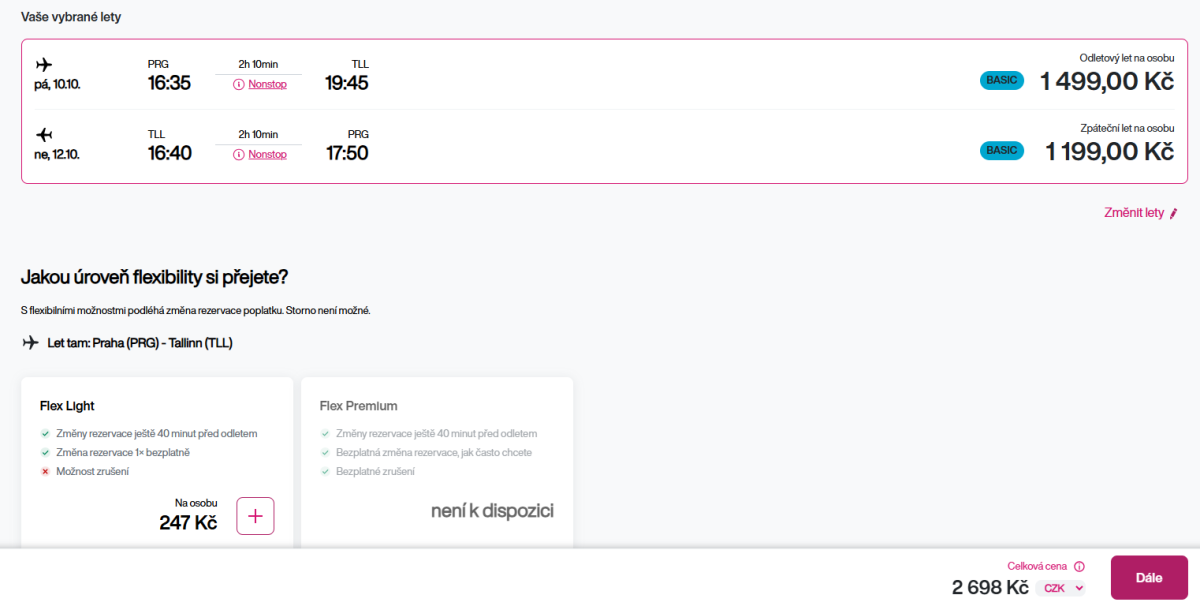The image size is (1200, 606).
Task: Click the return flight Nonstop link
Action: click(x=267, y=155)
